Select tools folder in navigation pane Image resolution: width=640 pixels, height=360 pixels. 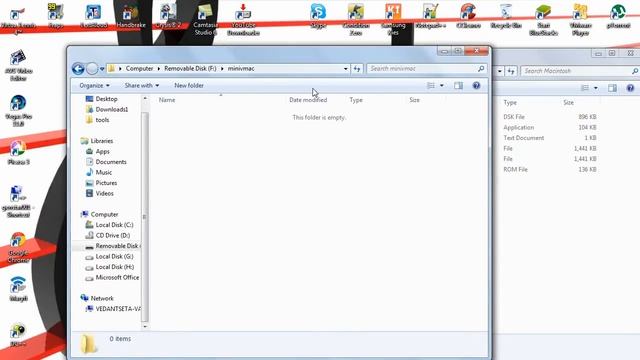tap(98, 120)
